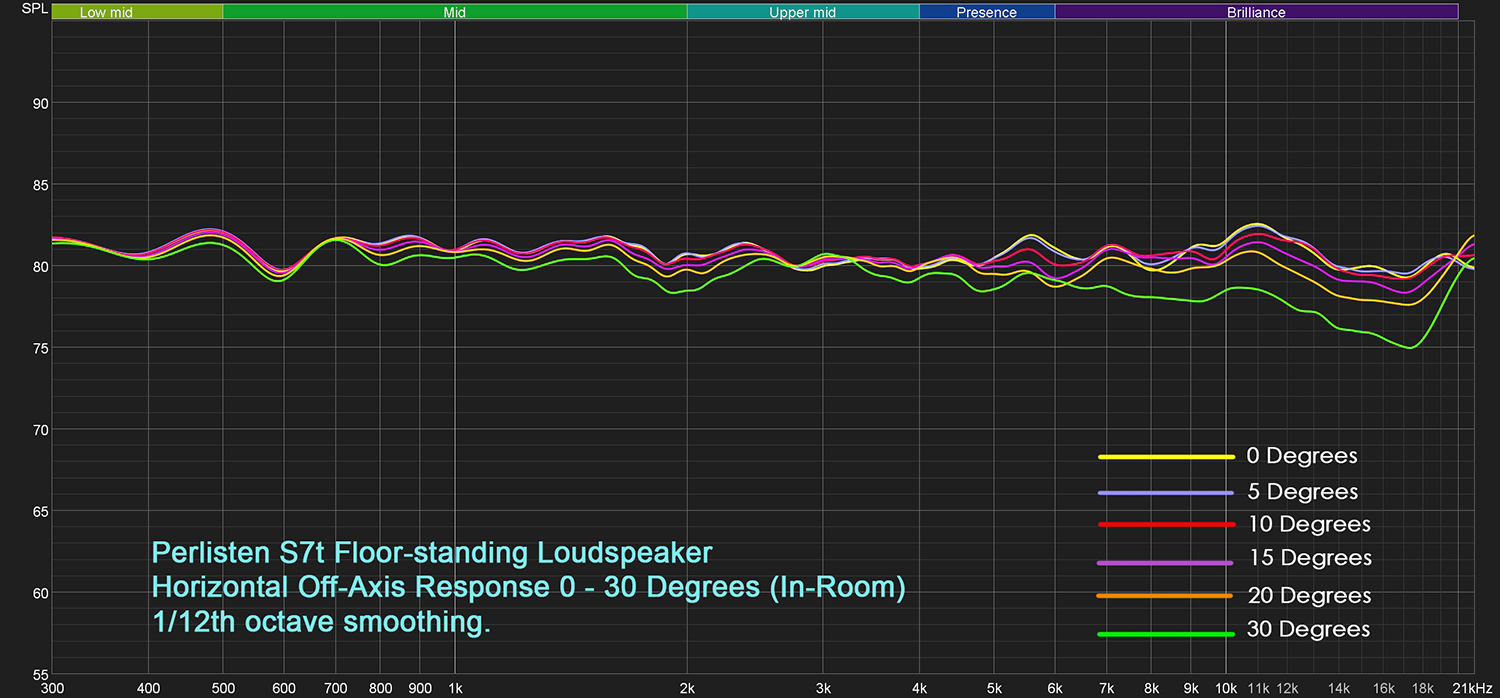The width and height of the screenshot is (1500, 698).
Task: Select the green 30 Degrees legend line
Action: coord(1165,634)
